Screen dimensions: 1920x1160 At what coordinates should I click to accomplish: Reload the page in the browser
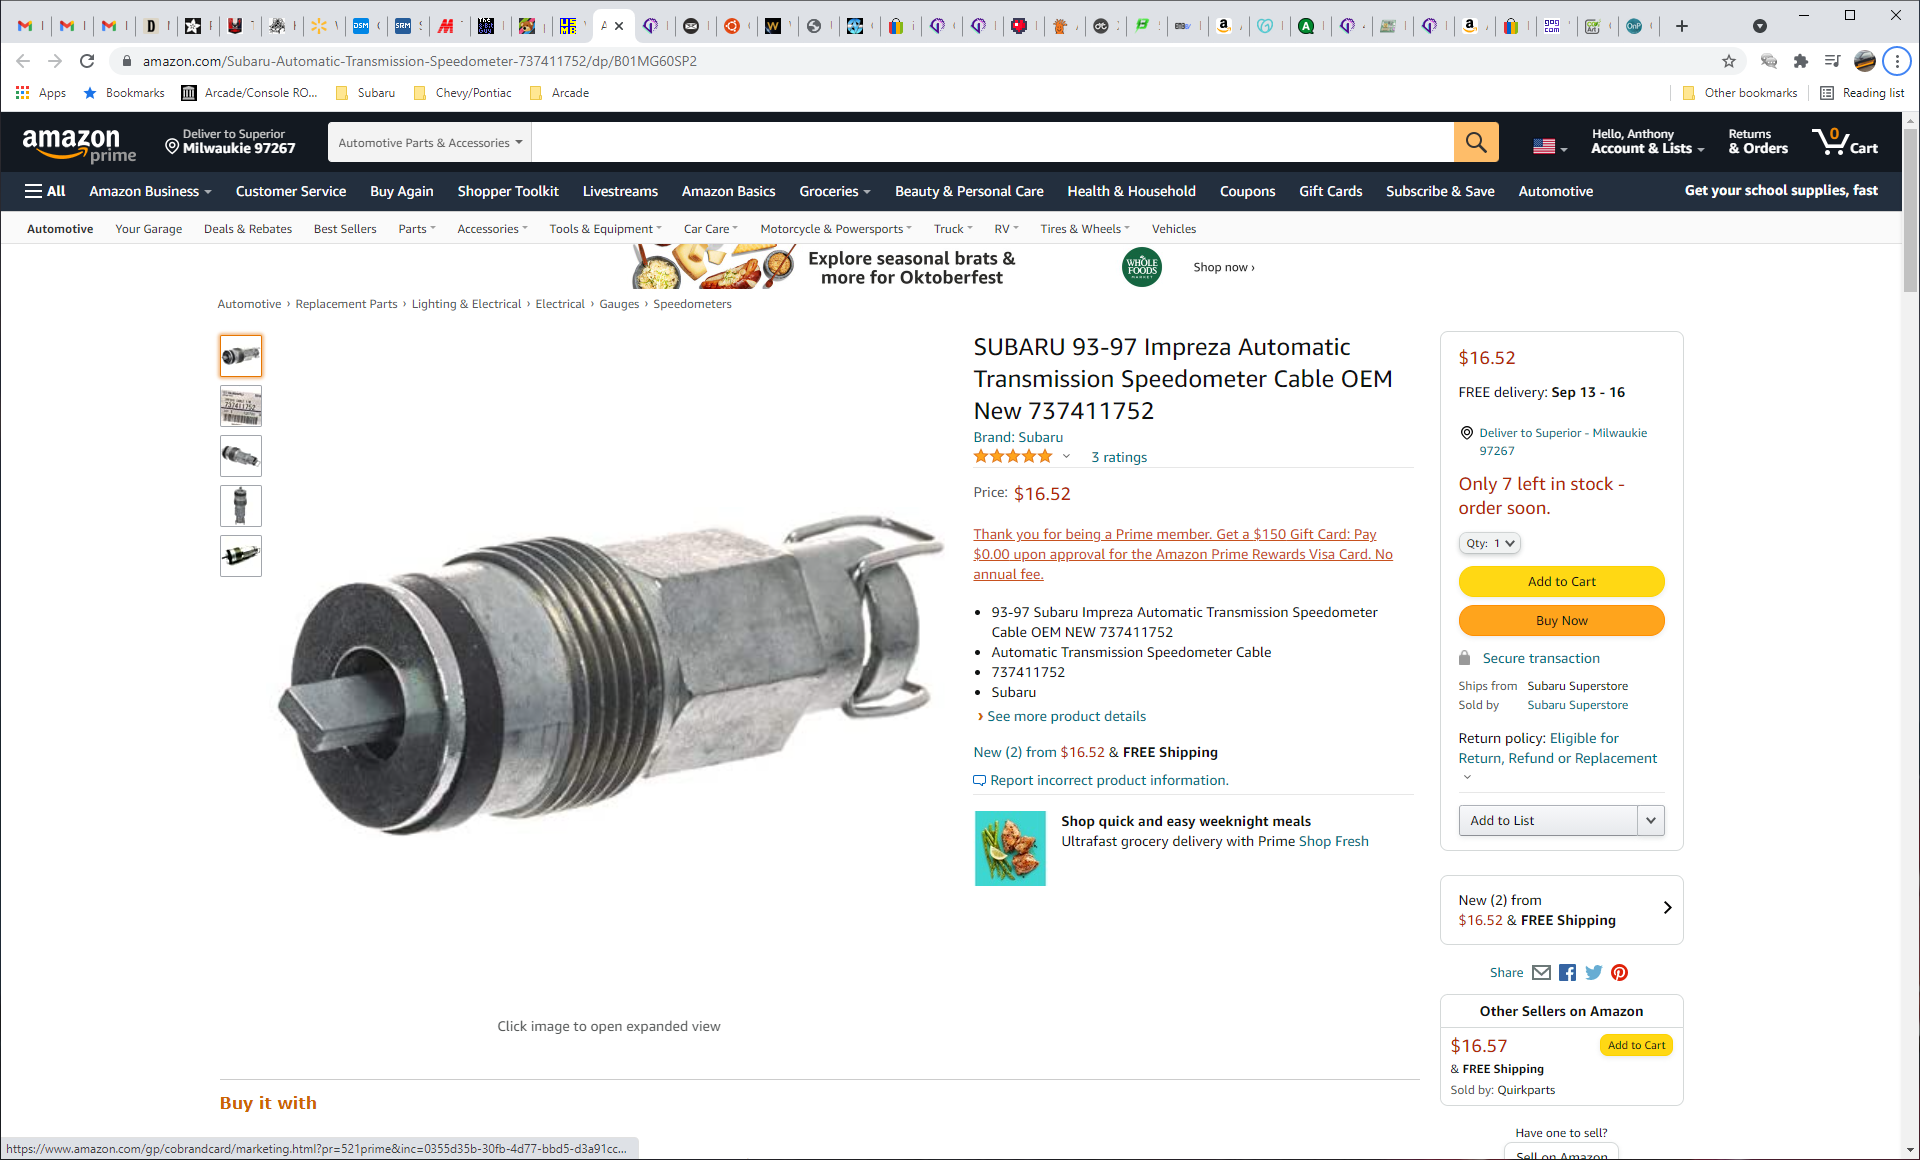[x=87, y=61]
